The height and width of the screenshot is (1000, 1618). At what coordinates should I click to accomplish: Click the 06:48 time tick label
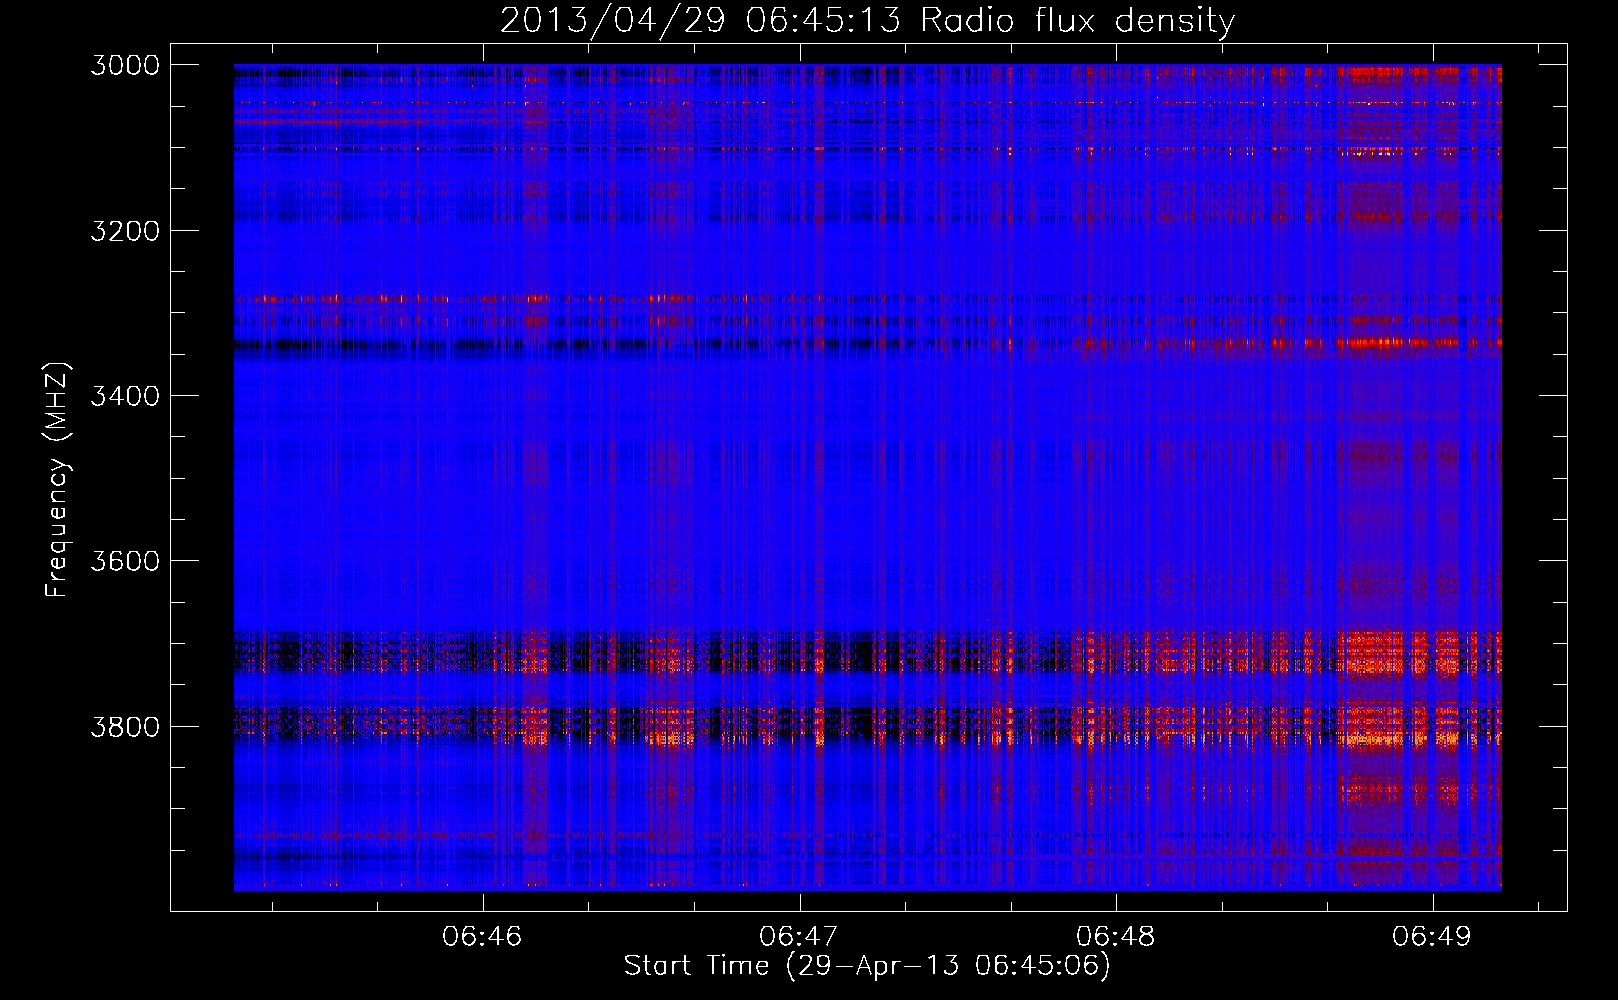pos(1116,936)
